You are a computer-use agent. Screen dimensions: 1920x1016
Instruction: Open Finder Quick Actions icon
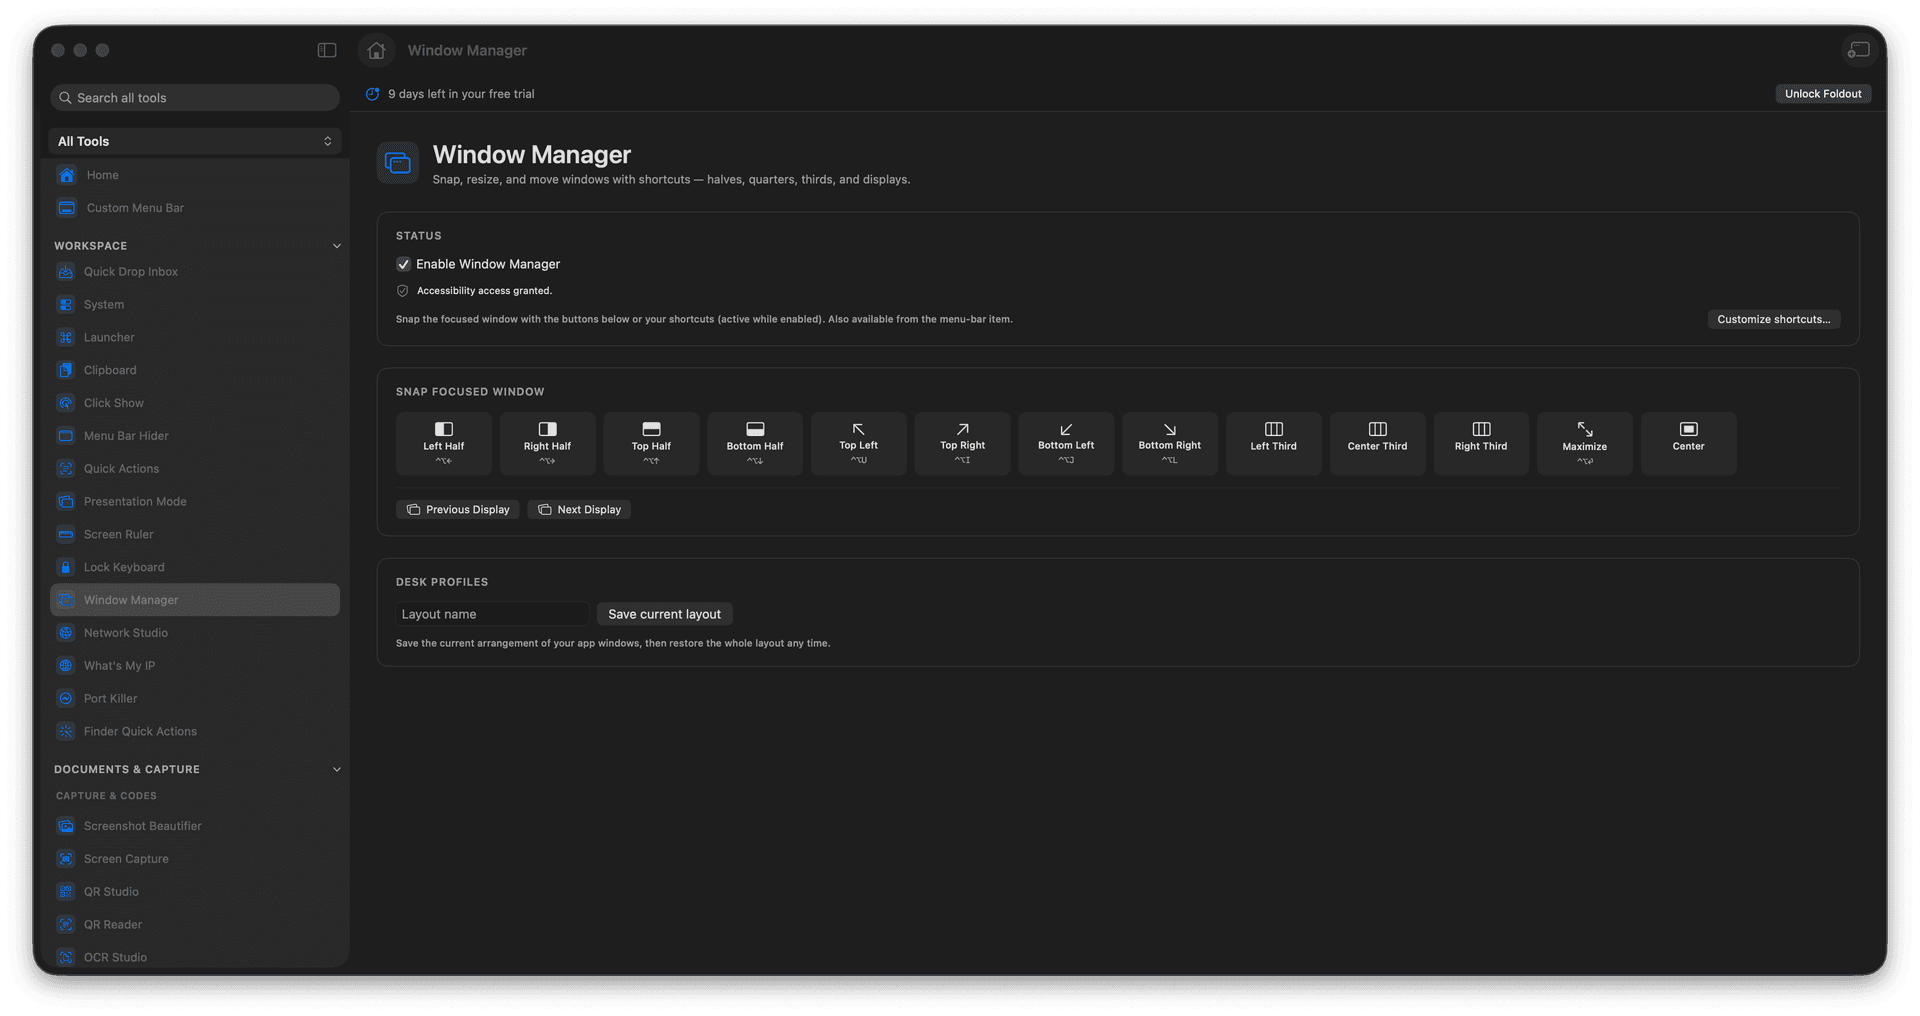66,732
